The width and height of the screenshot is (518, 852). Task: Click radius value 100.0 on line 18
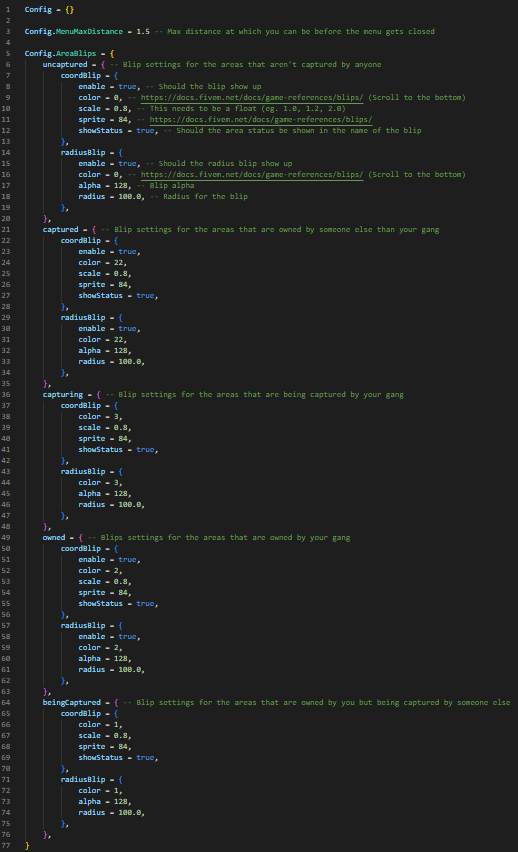click(x=129, y=197)
